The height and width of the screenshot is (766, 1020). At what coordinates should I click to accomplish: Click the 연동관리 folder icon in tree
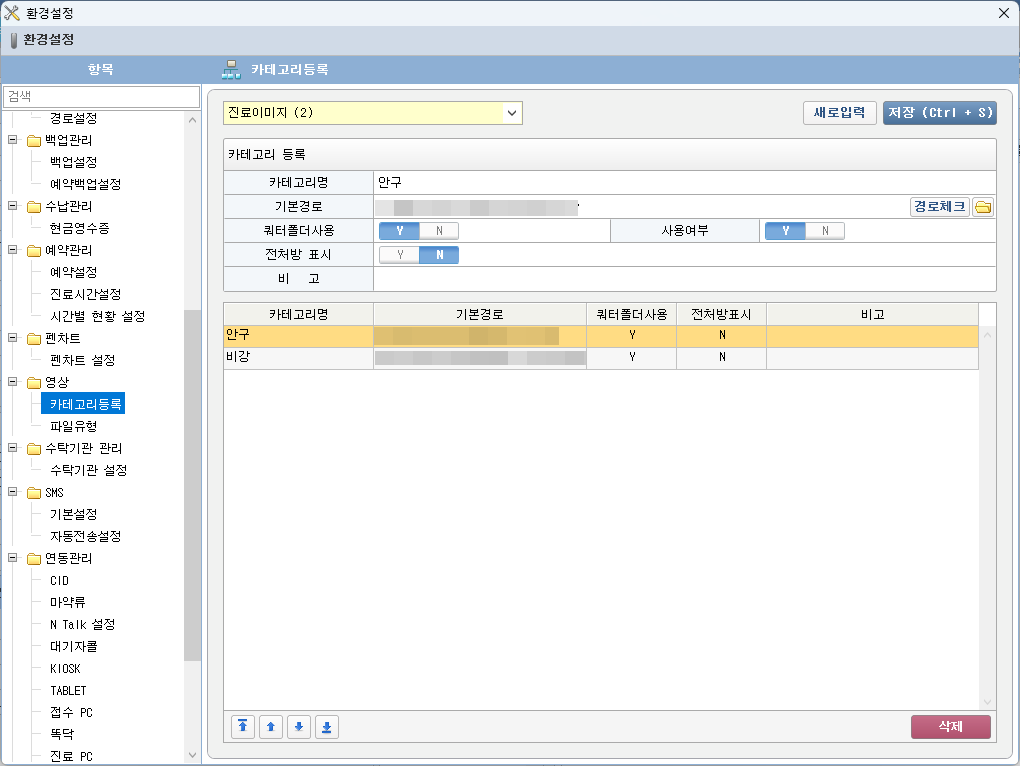pyautogui.click(x=33, y=558)
